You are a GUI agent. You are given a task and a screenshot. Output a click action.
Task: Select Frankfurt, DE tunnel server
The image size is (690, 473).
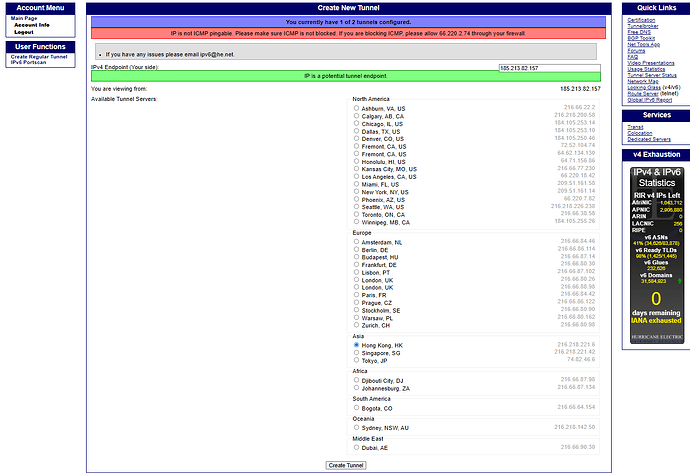pos(356,264)
